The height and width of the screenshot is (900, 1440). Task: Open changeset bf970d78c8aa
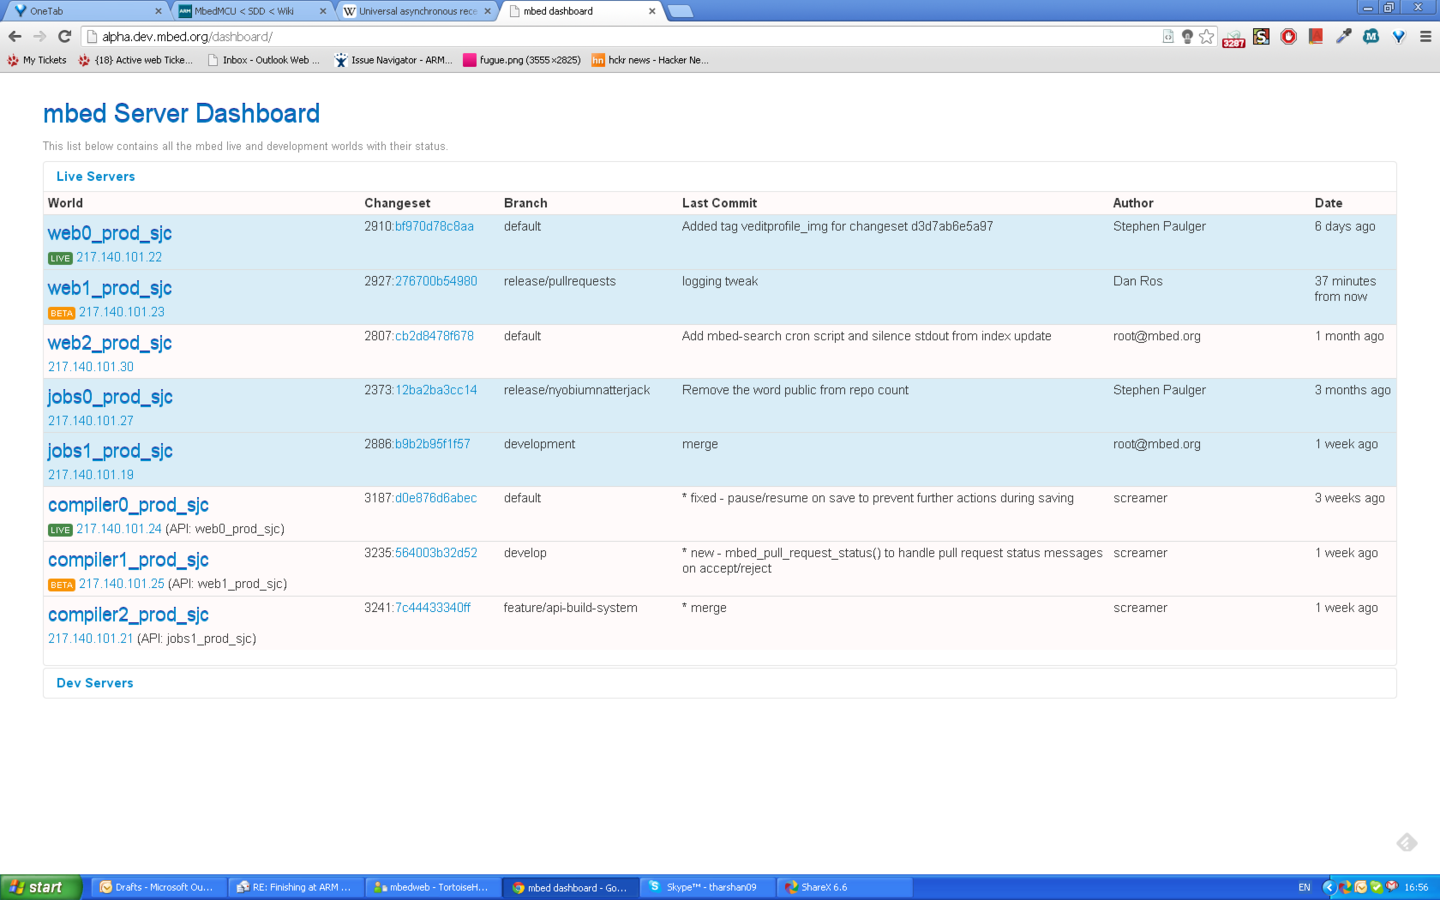(434, 227)
